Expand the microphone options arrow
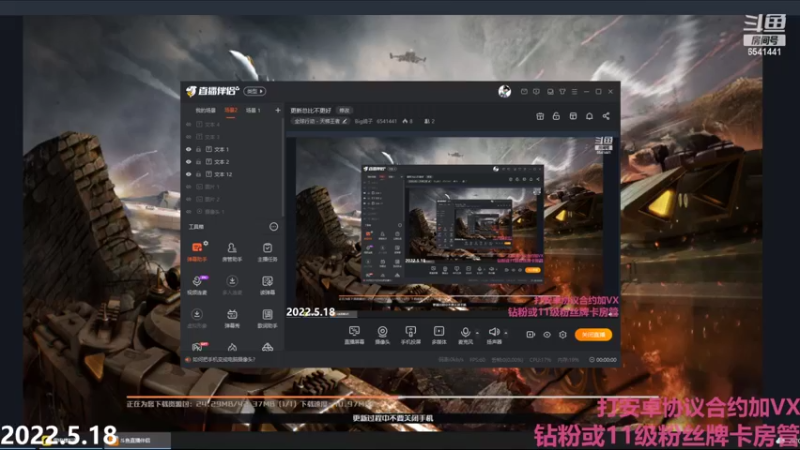800x450 pixels. (x=477, y=333)
